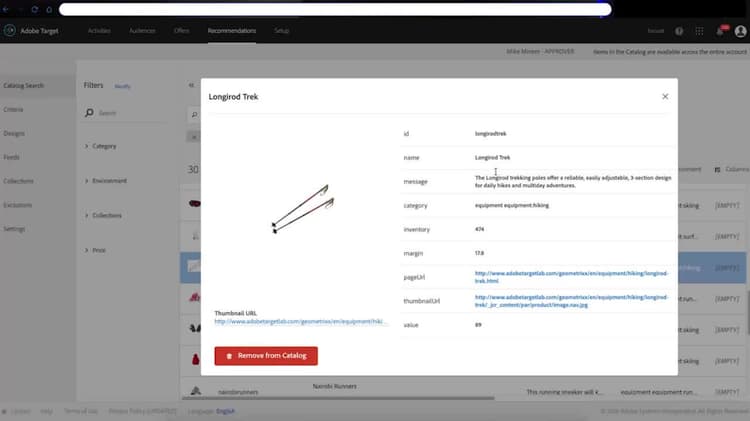Click the browser home icon
This screenshot has height=421, width=750.
tap(49, 9)
